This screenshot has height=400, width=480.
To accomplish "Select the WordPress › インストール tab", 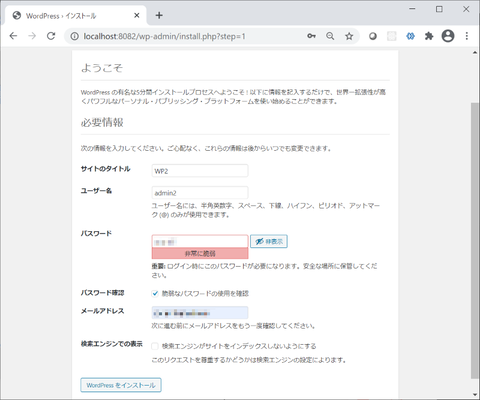I will 76,16.
